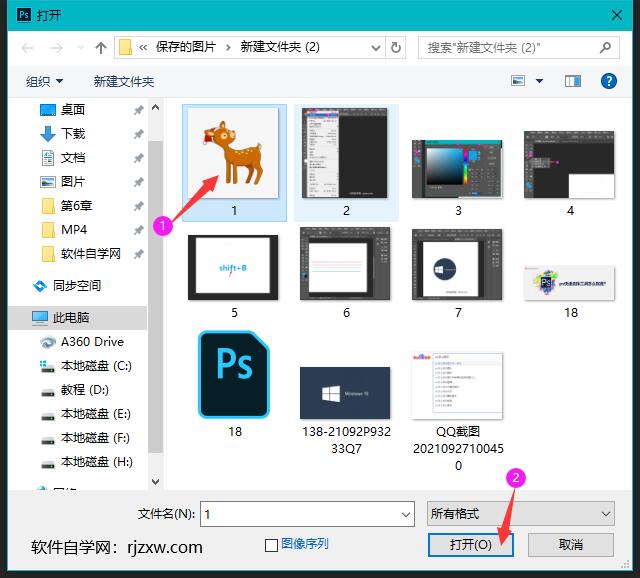Image resolution: width=640 pixels, height=578 pixels.
Task: Open help with the question mark icon
Action: pos(609,81)
